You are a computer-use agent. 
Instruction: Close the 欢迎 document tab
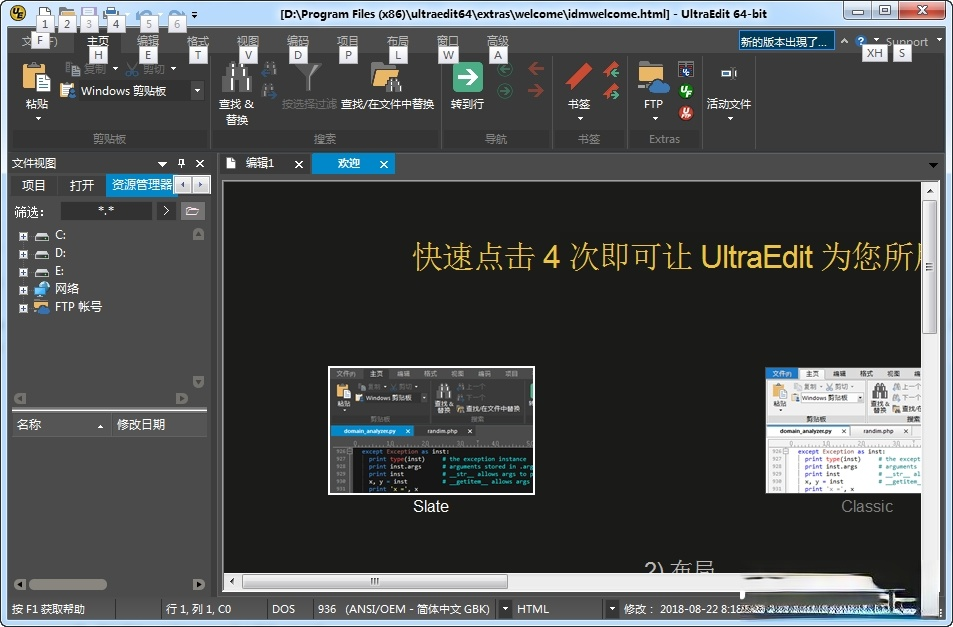[384, 164]
